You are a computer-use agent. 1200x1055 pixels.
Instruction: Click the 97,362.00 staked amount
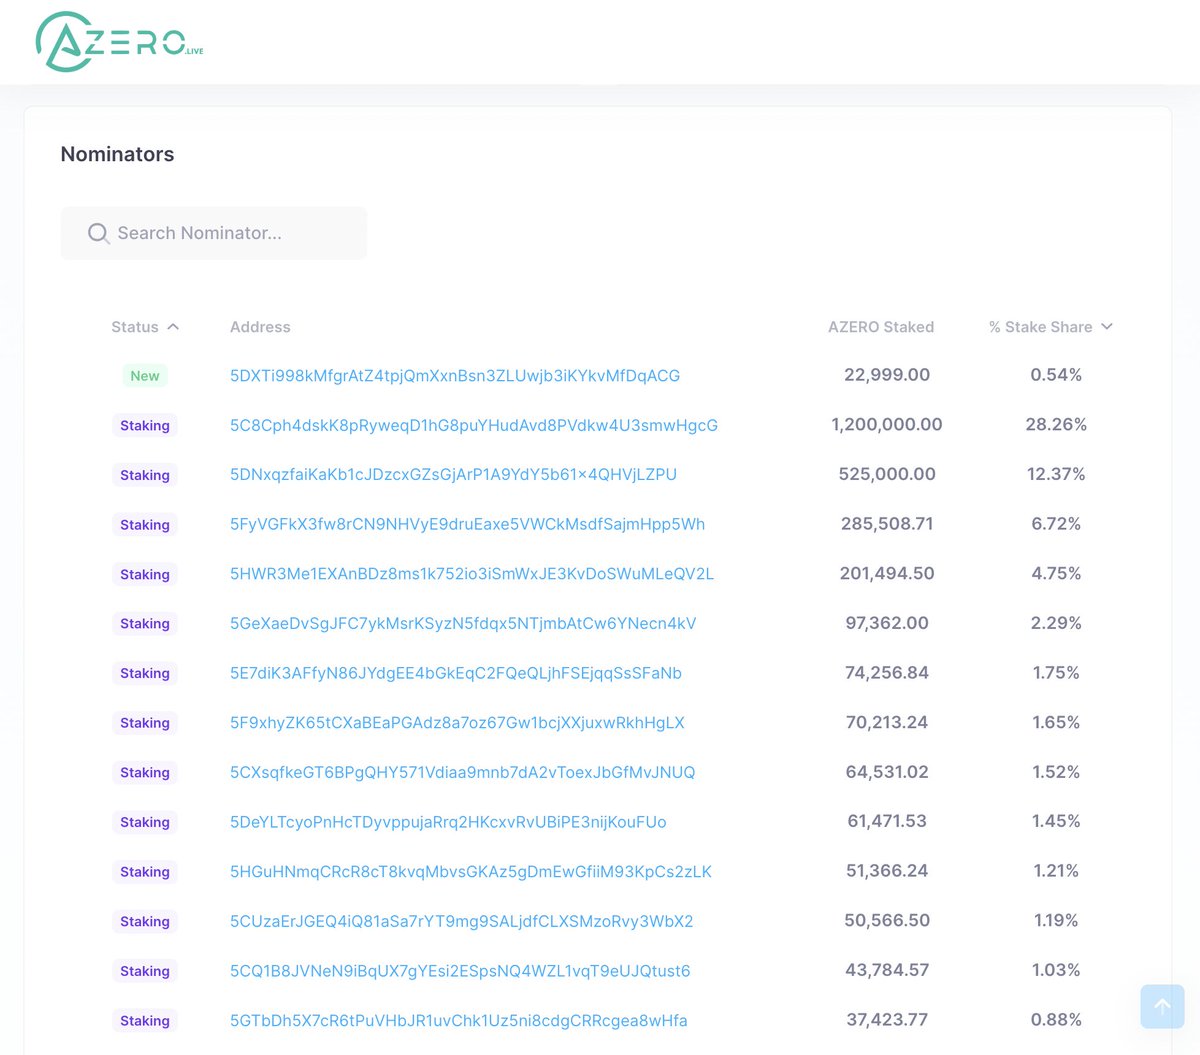point(887,622)
